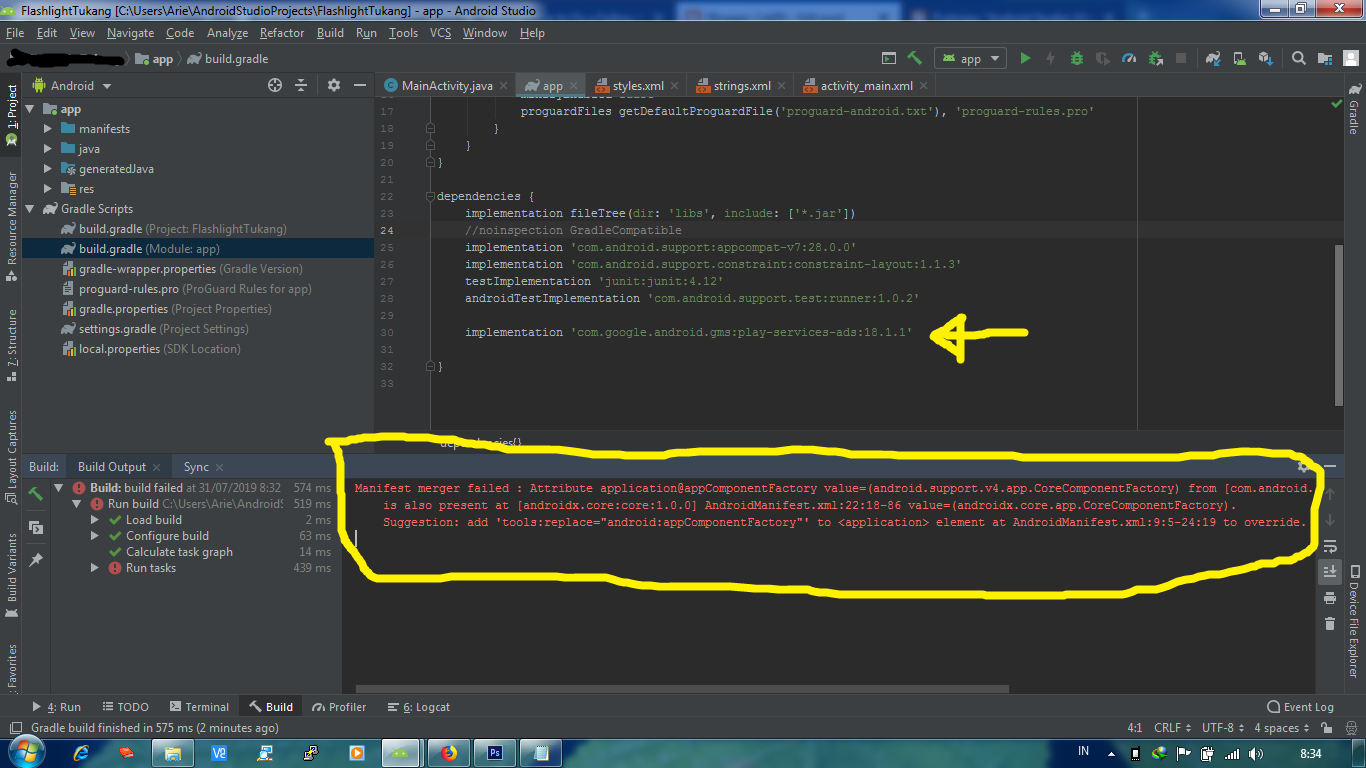Screen dimensions: 1366x768
Task: Select the Build hammer icon in toolbar
Action: click(x=914, y=58)
